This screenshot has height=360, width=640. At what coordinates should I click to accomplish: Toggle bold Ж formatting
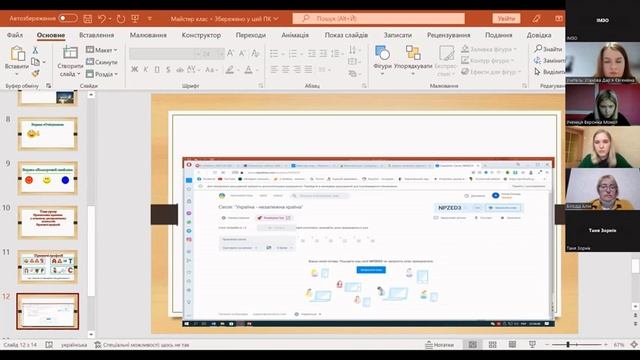(134, 70)
